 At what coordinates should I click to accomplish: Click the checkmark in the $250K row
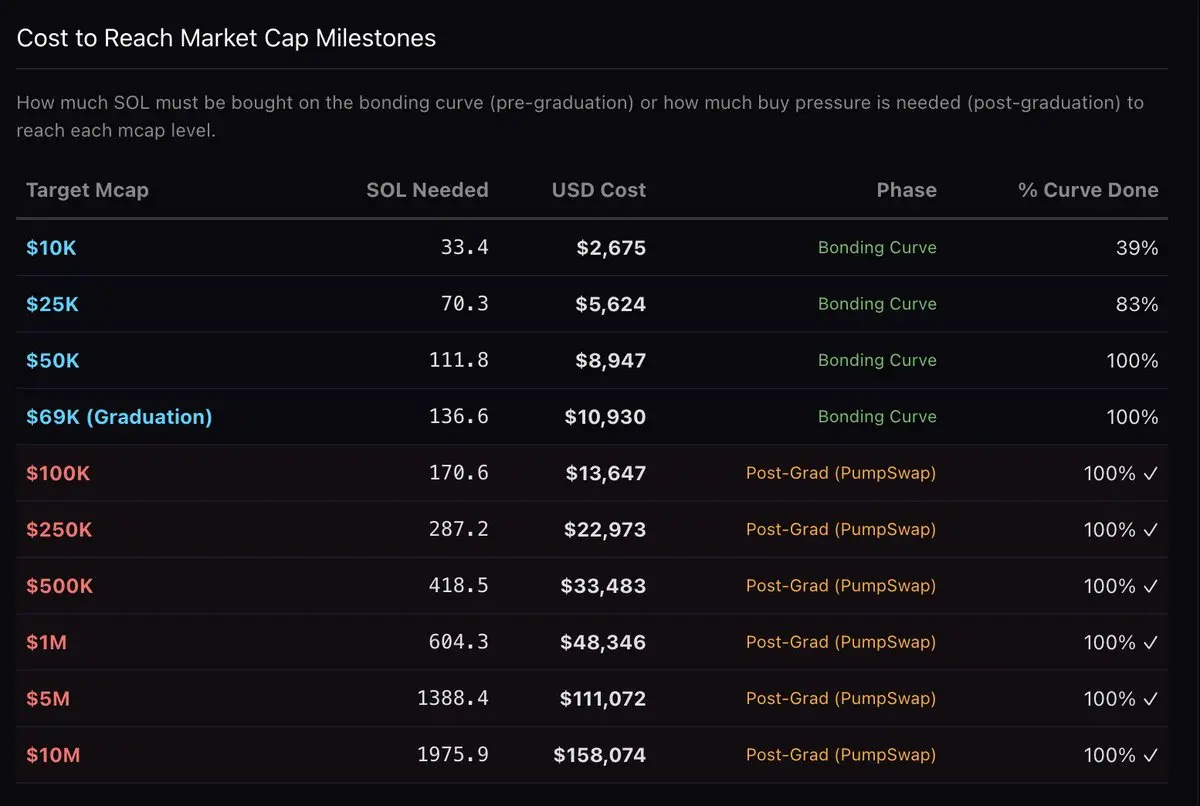click(1150, 529)
